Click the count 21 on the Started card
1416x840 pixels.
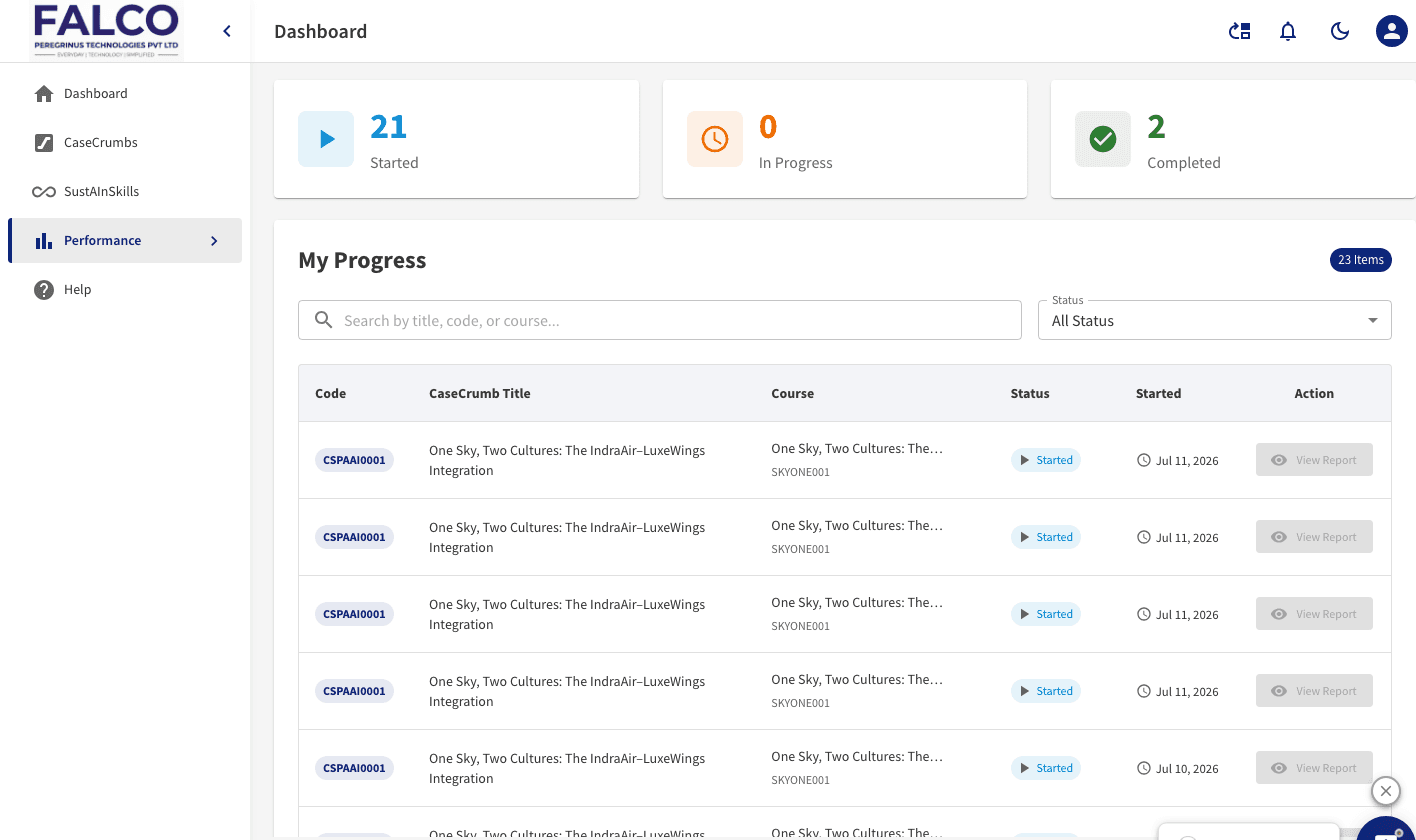tap(388, 127)
